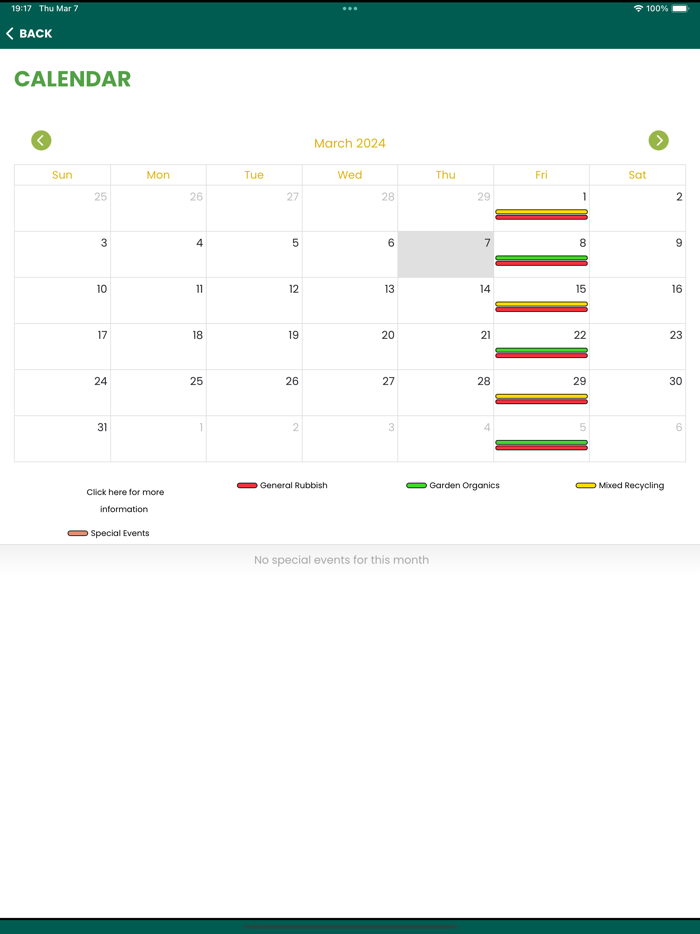Click yellow recycling bar on March 1

542,211
